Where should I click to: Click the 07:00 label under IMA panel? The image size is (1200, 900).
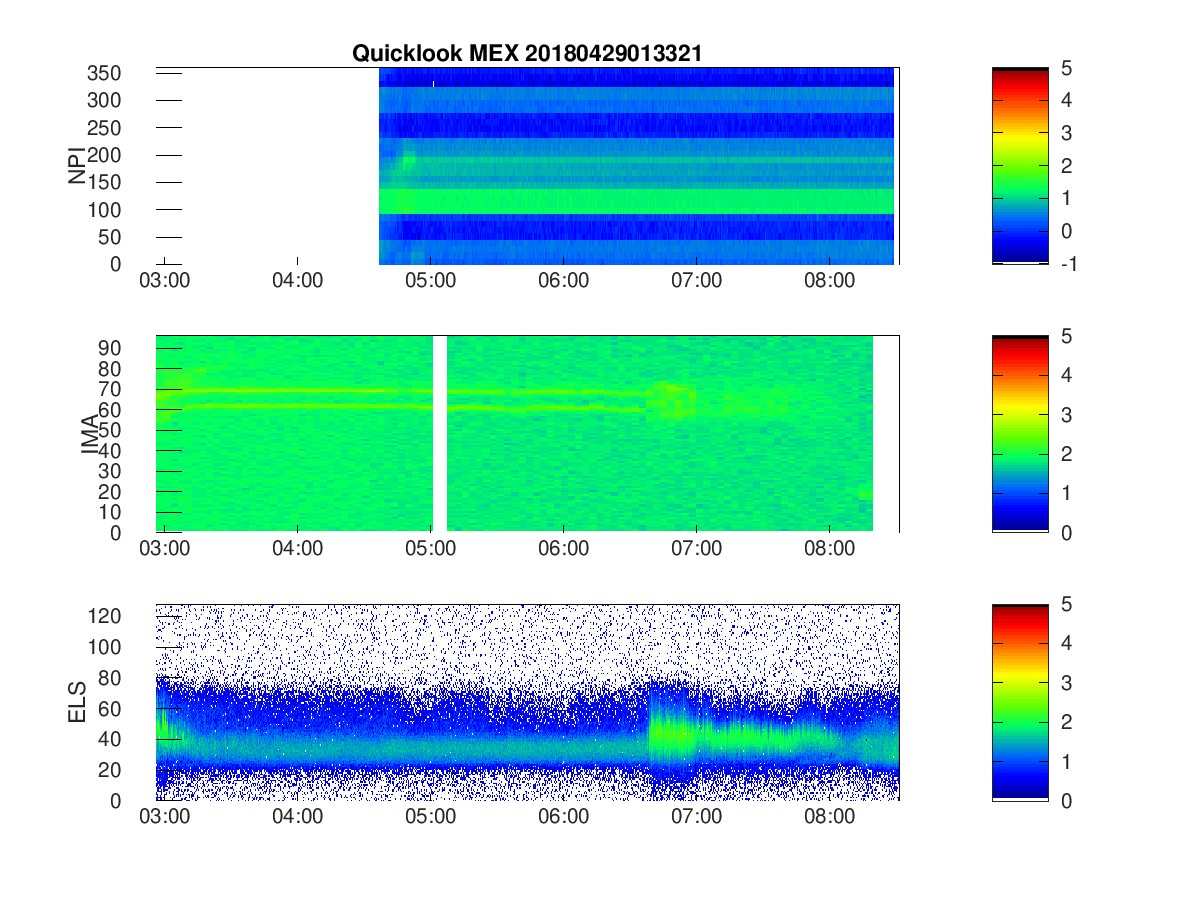(x=697, y=549)
